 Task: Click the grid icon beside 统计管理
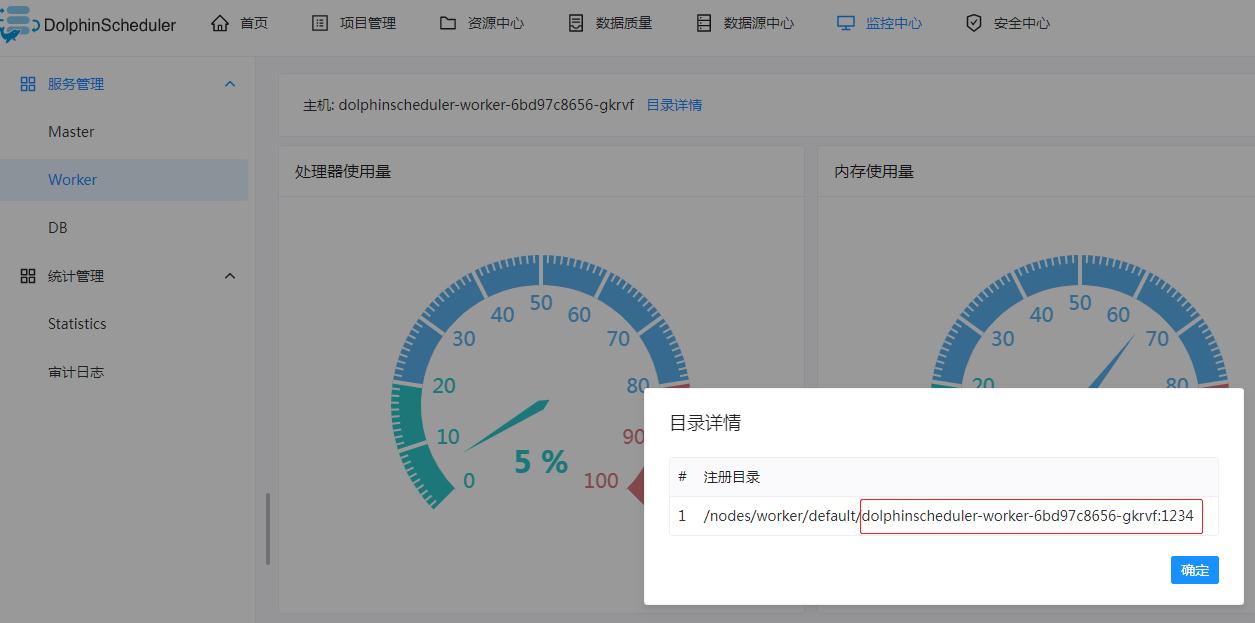pos(28,276)
